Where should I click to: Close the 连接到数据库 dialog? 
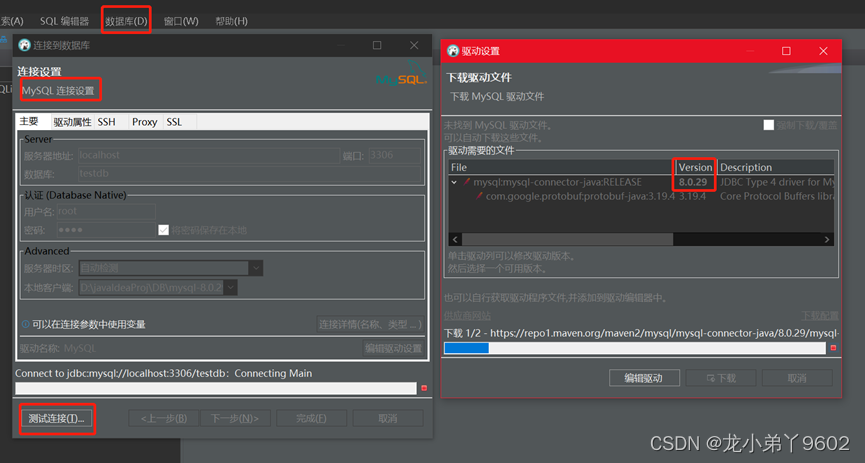pyautogui.click(x=414, y=45)
